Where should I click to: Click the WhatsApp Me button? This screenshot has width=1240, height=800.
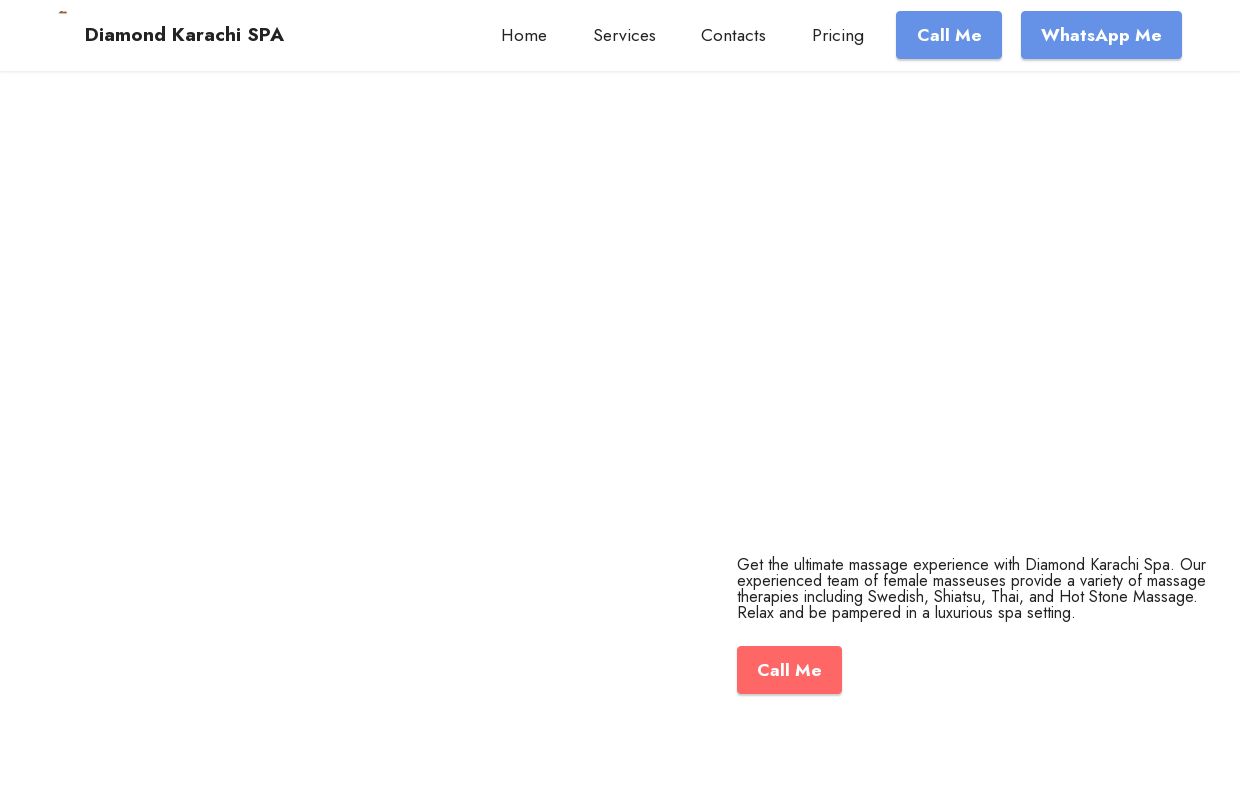[x=1101, y=35]
